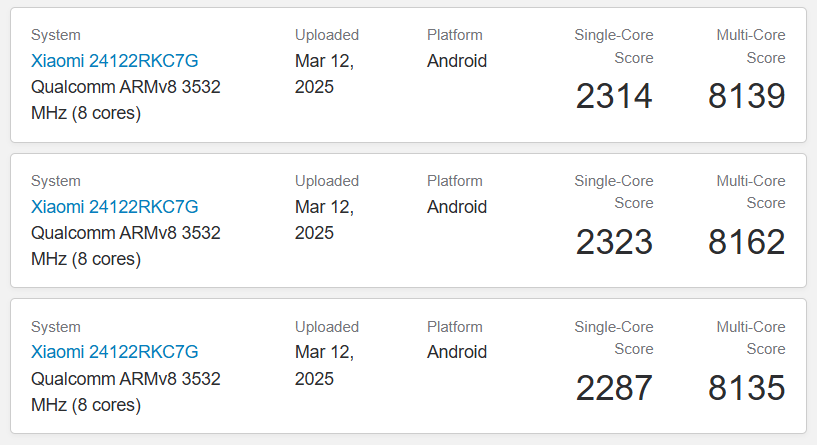Screen dimensions: 817x445
Task: Click Qualcomm ARMv8 processor text in middle card
Action: pyautogui.click(x=125, y=246)
